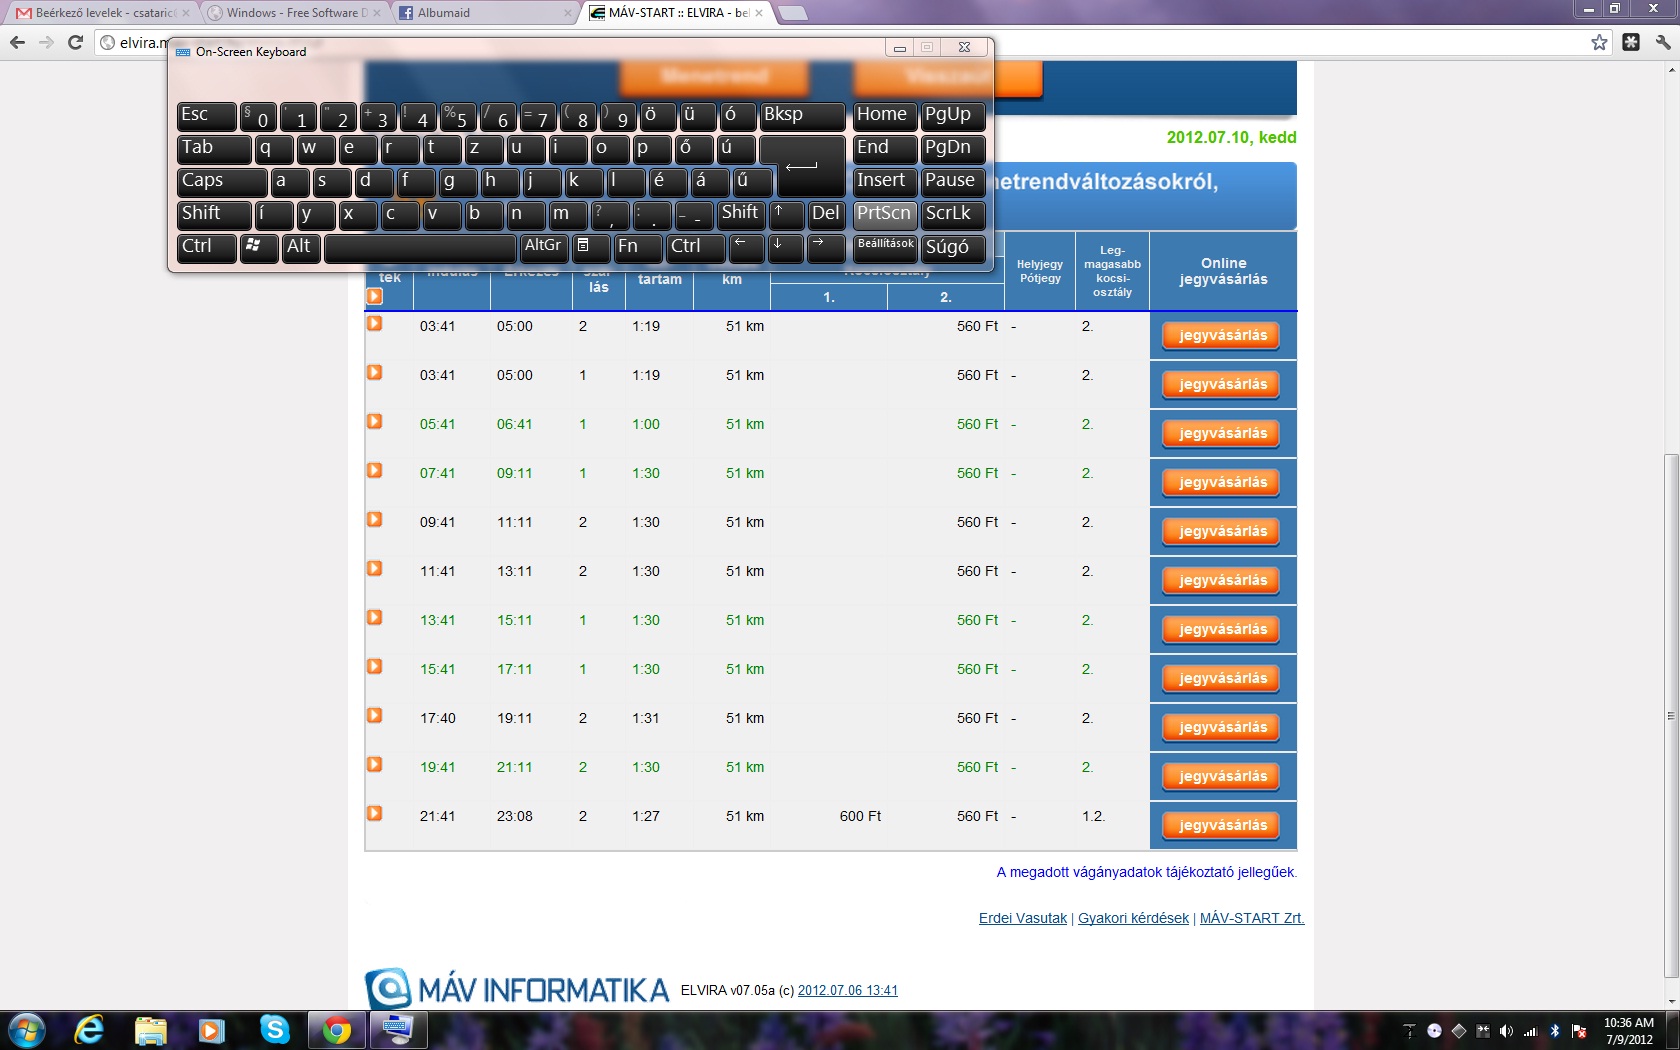This screenshot has height=1050, width=1680.
Task: Expand details of the 03:41 train with 2 transfers
Action: point(375,324)
